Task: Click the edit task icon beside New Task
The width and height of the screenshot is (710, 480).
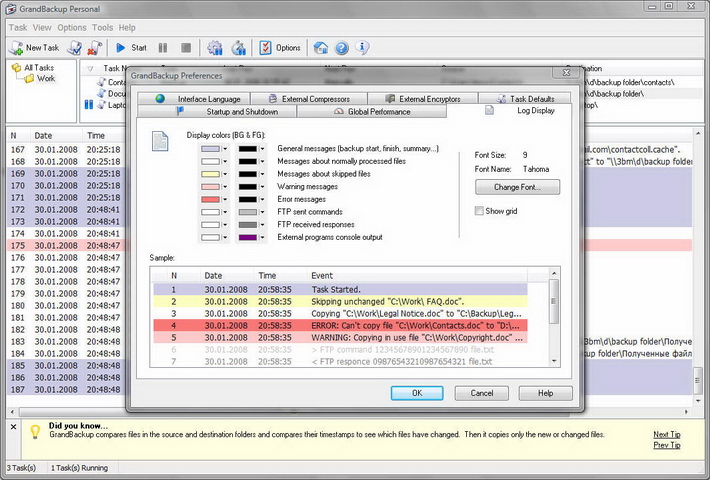Action: pos(75,48)
